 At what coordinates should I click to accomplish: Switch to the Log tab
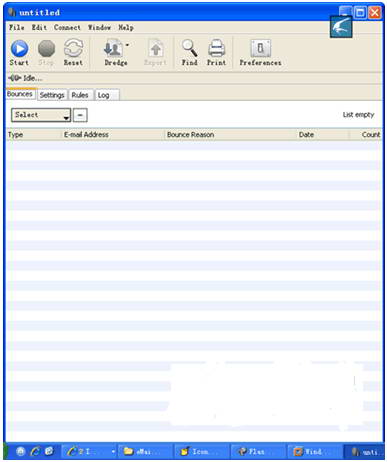[107, 95]
